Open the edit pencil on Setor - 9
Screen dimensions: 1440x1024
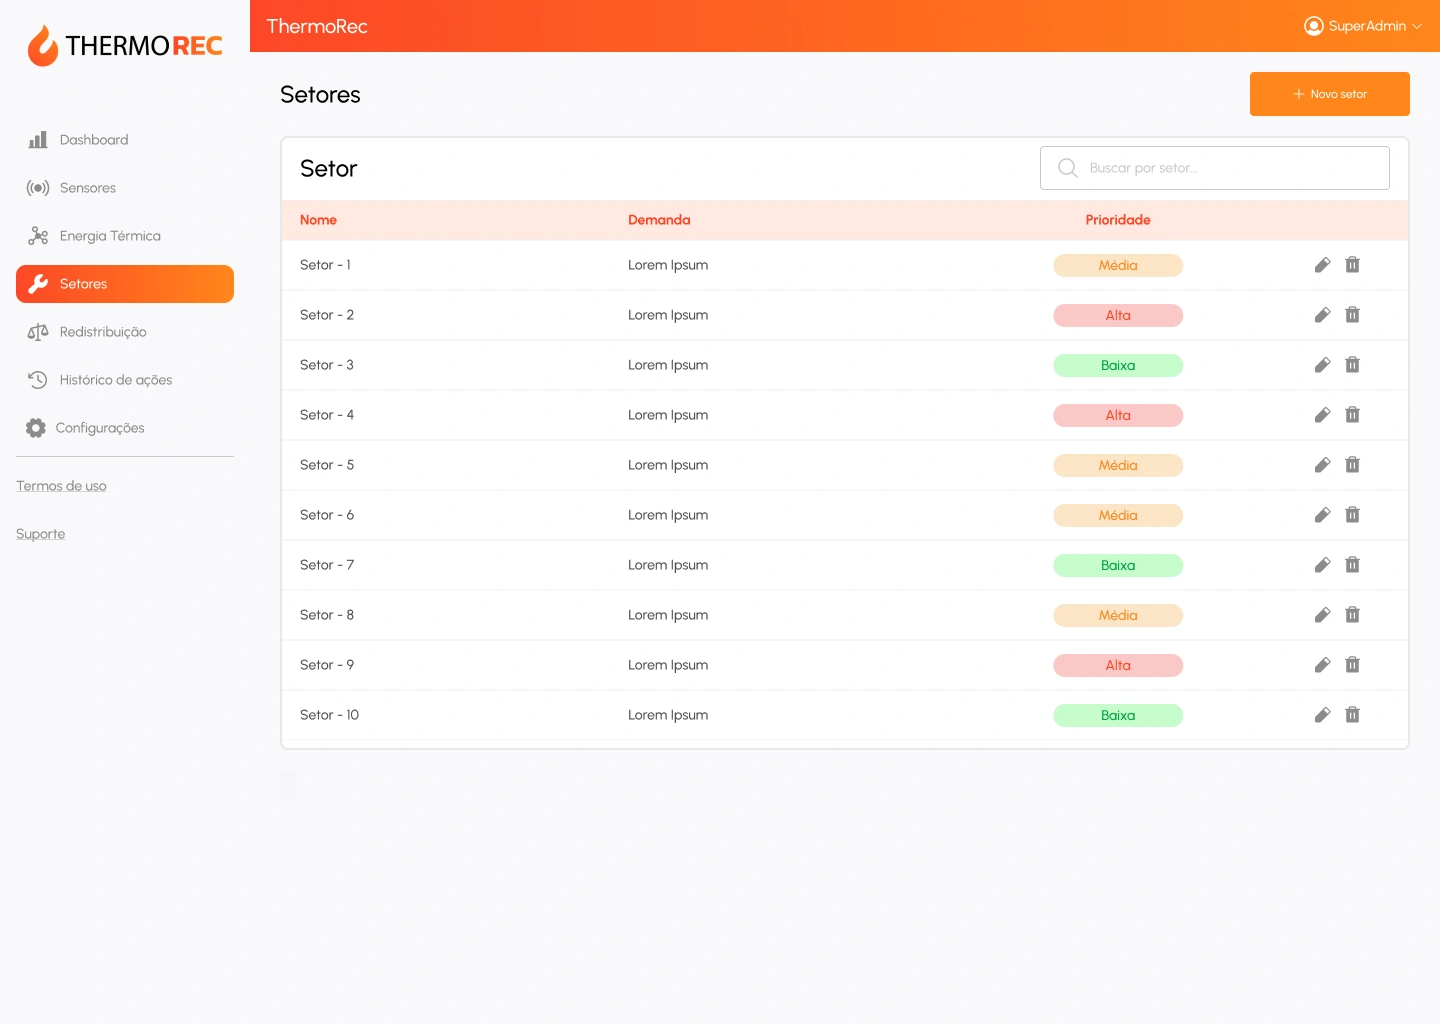pos(1322,665)
